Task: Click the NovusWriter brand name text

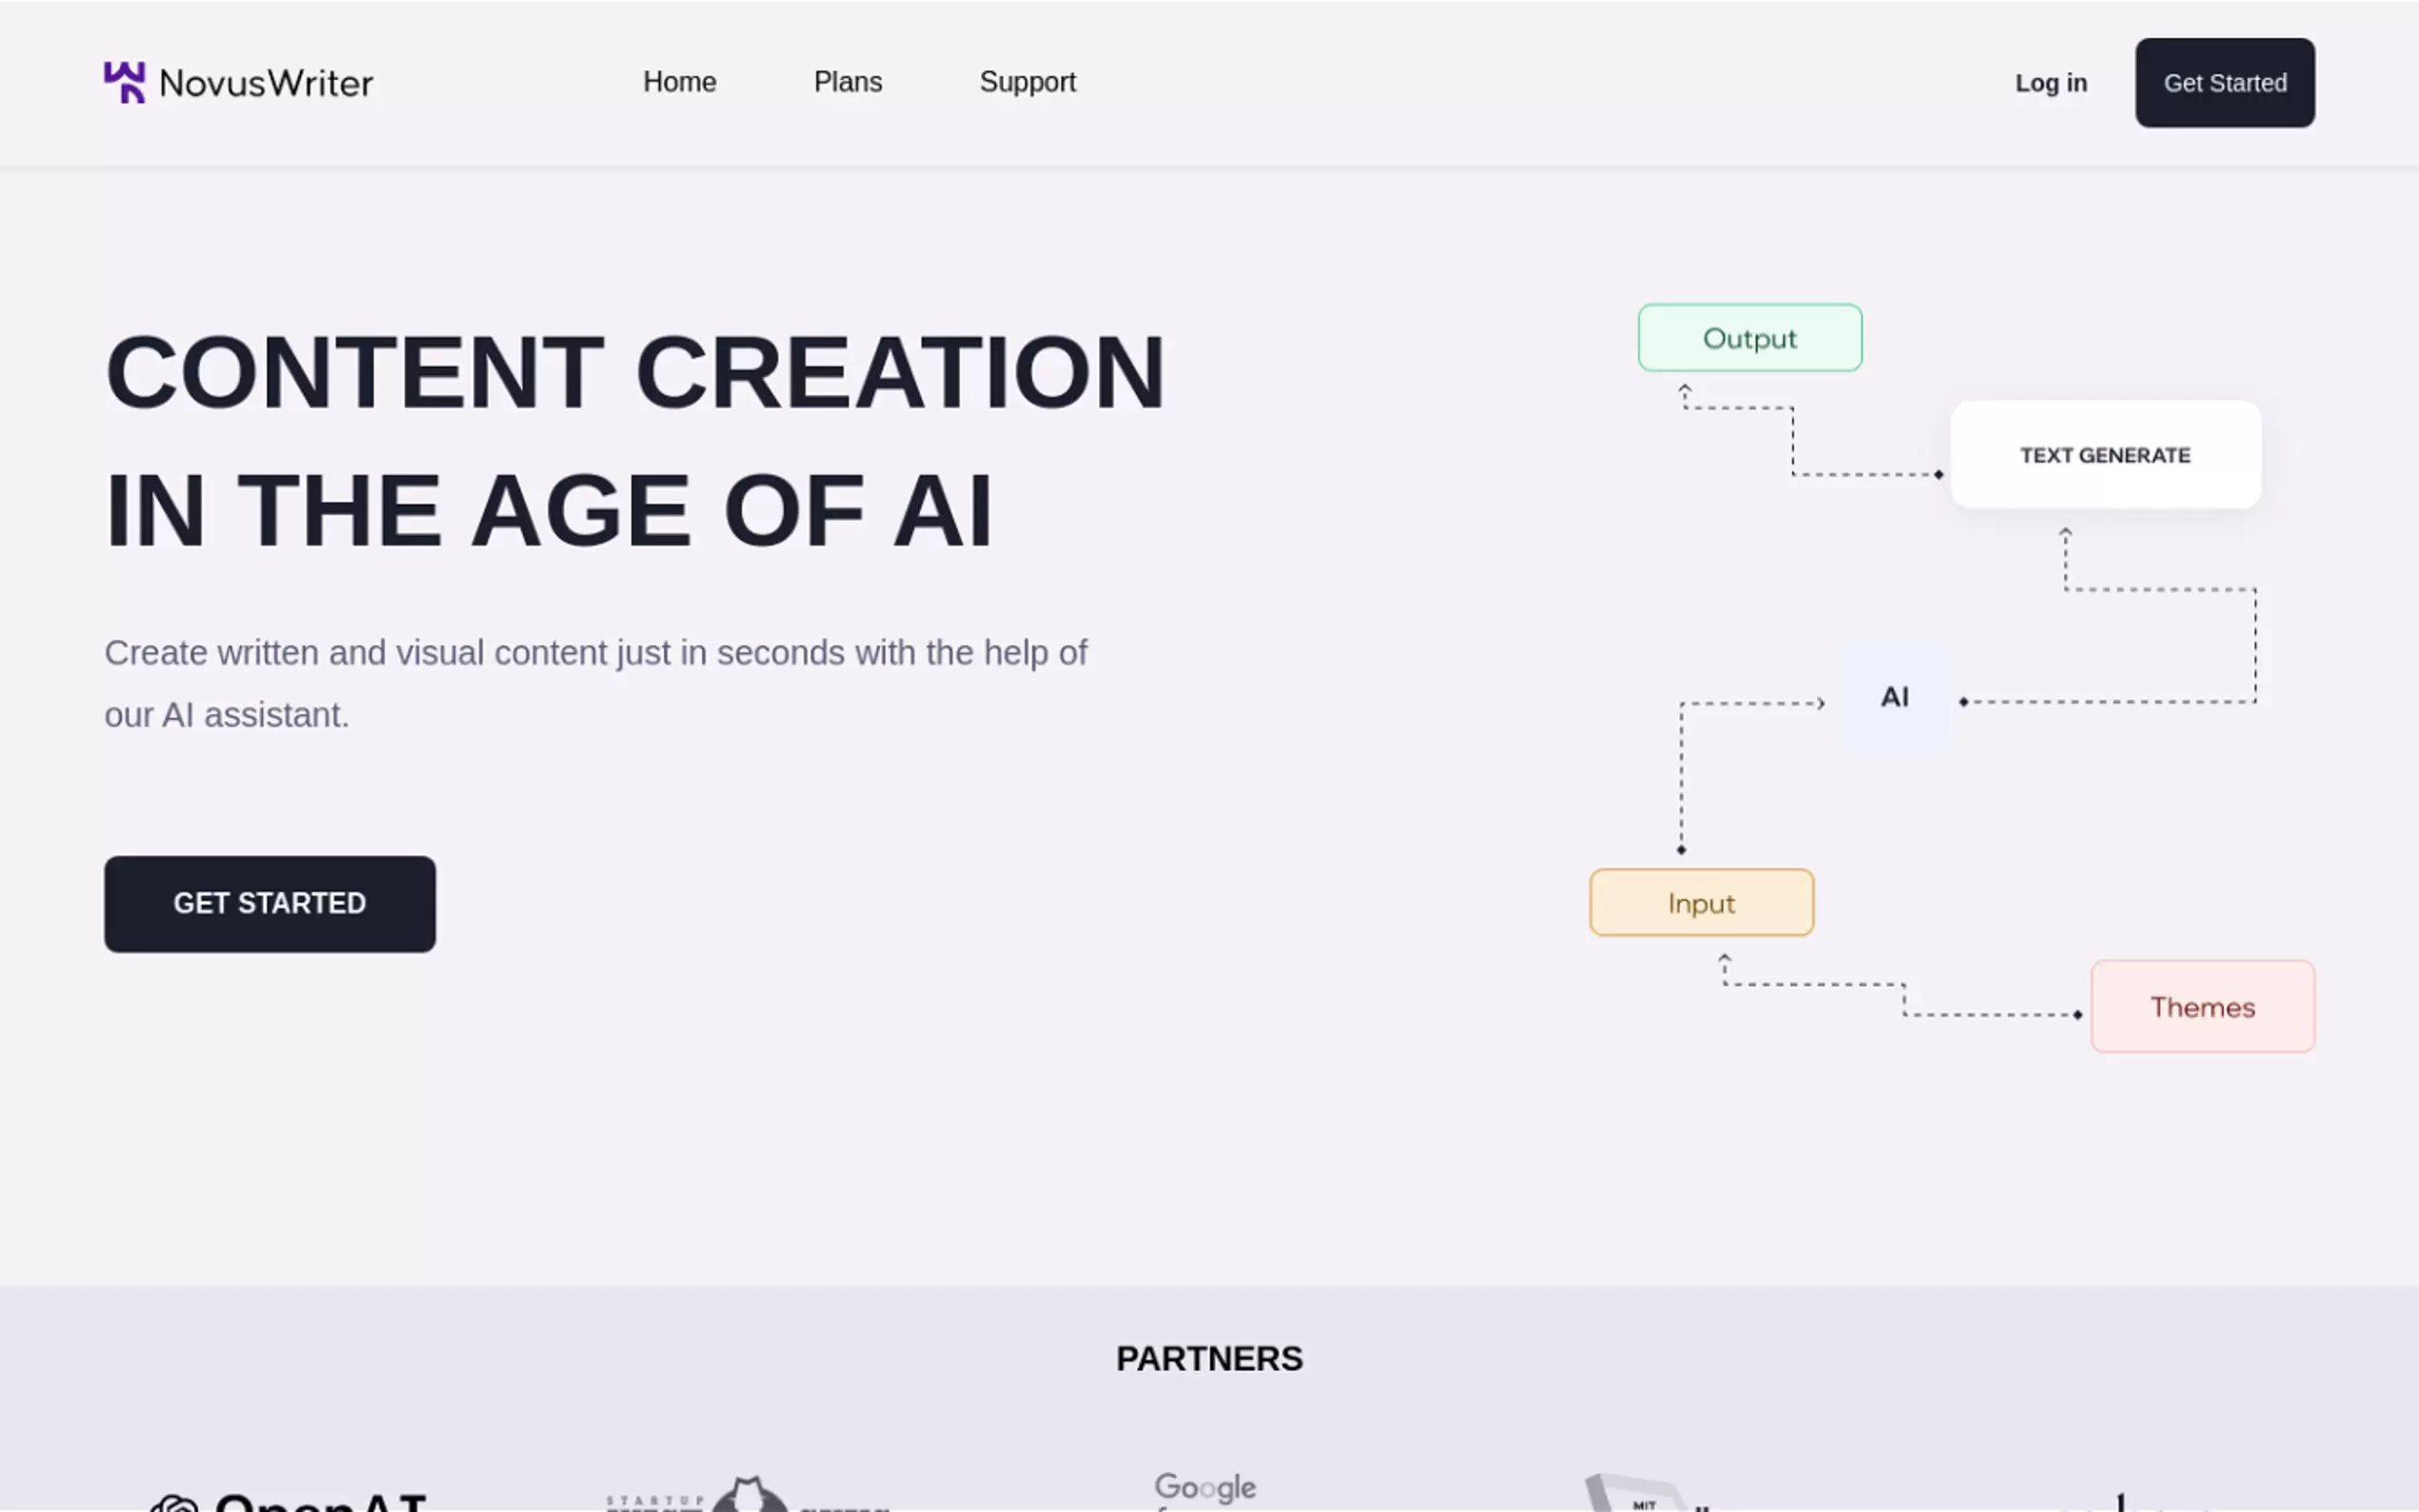Action: point(266,83)
